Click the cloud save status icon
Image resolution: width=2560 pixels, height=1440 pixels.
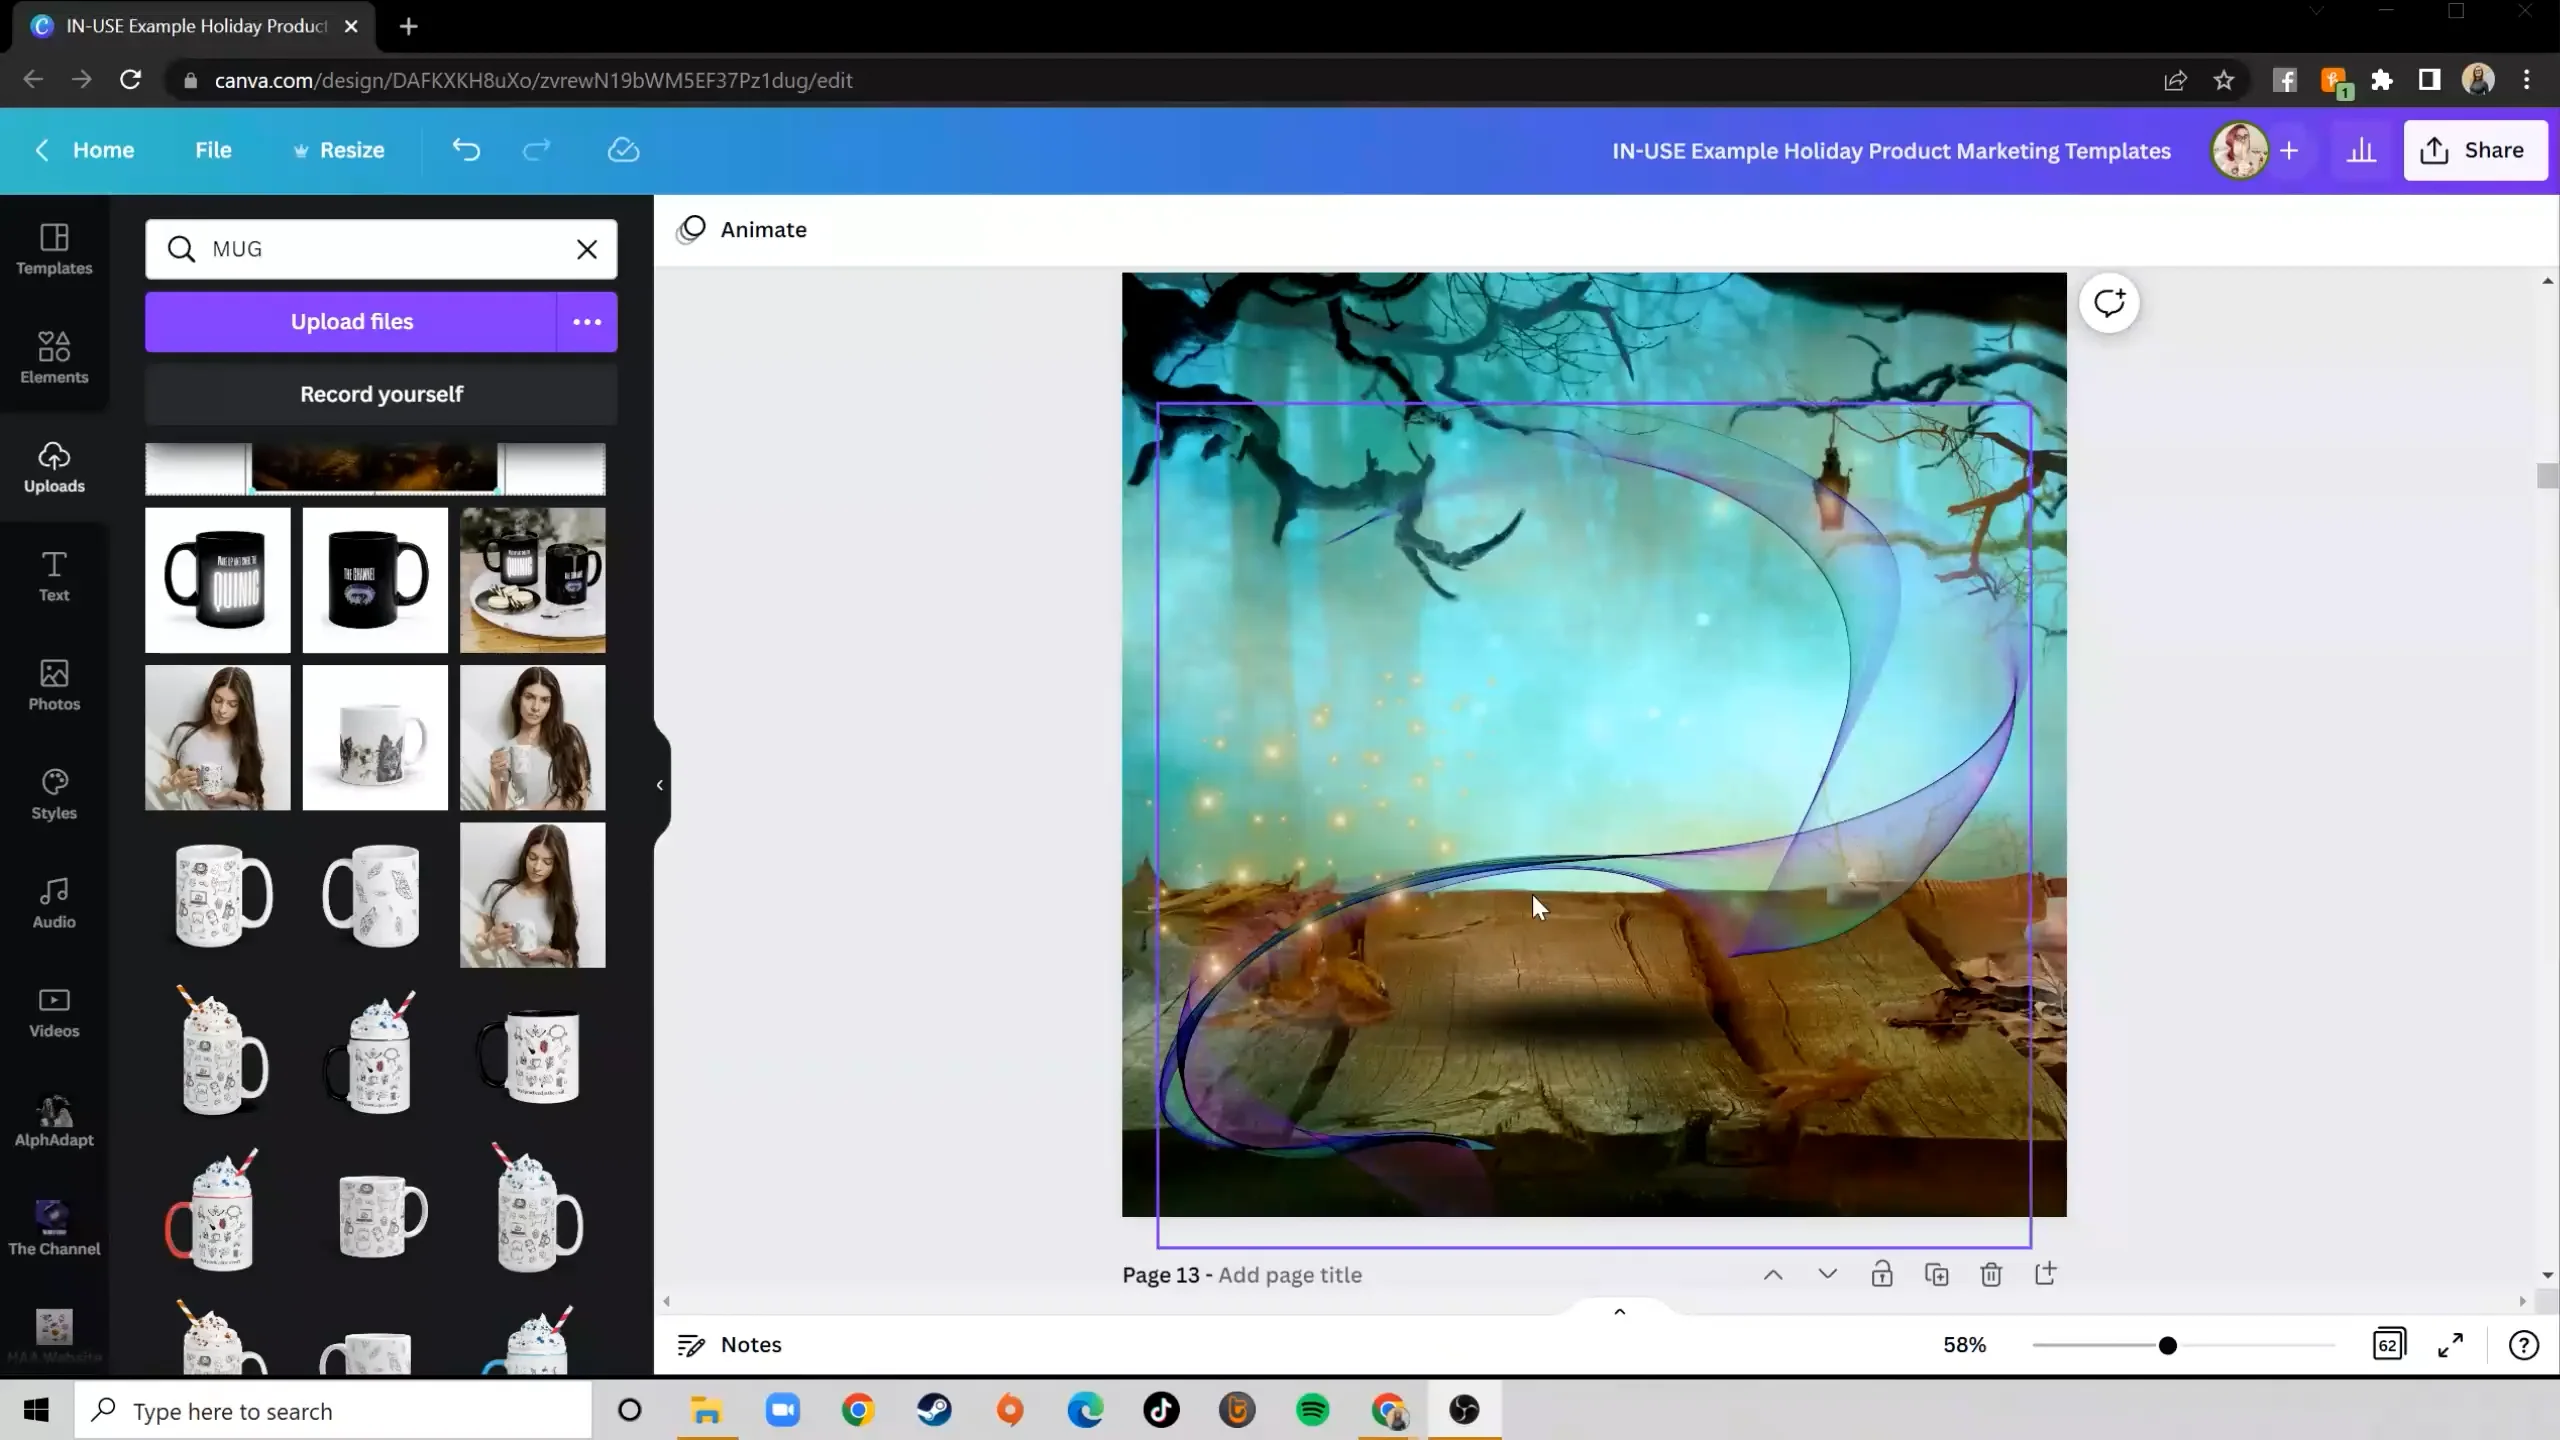[x=623, y=150]
